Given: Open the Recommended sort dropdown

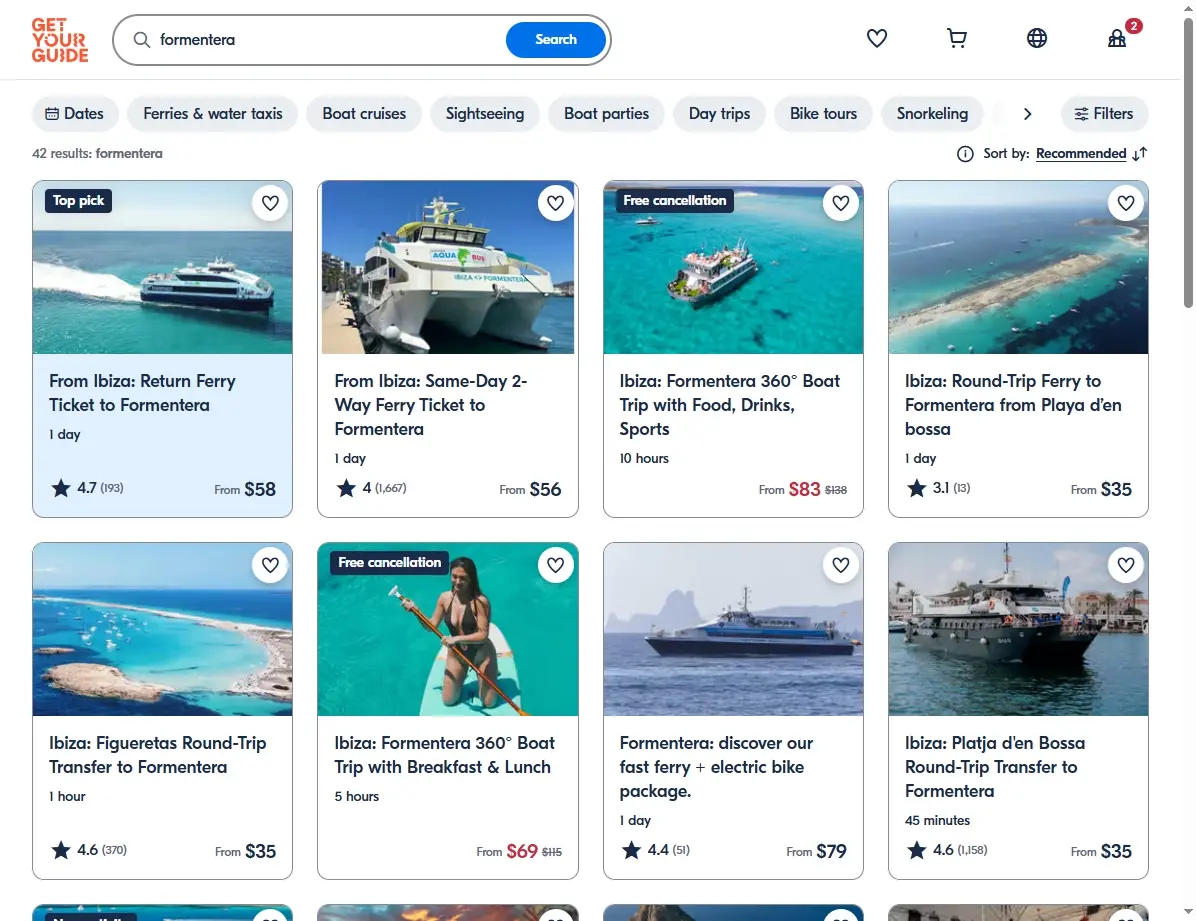Looking at the screenshot, I should [1081, 154].
